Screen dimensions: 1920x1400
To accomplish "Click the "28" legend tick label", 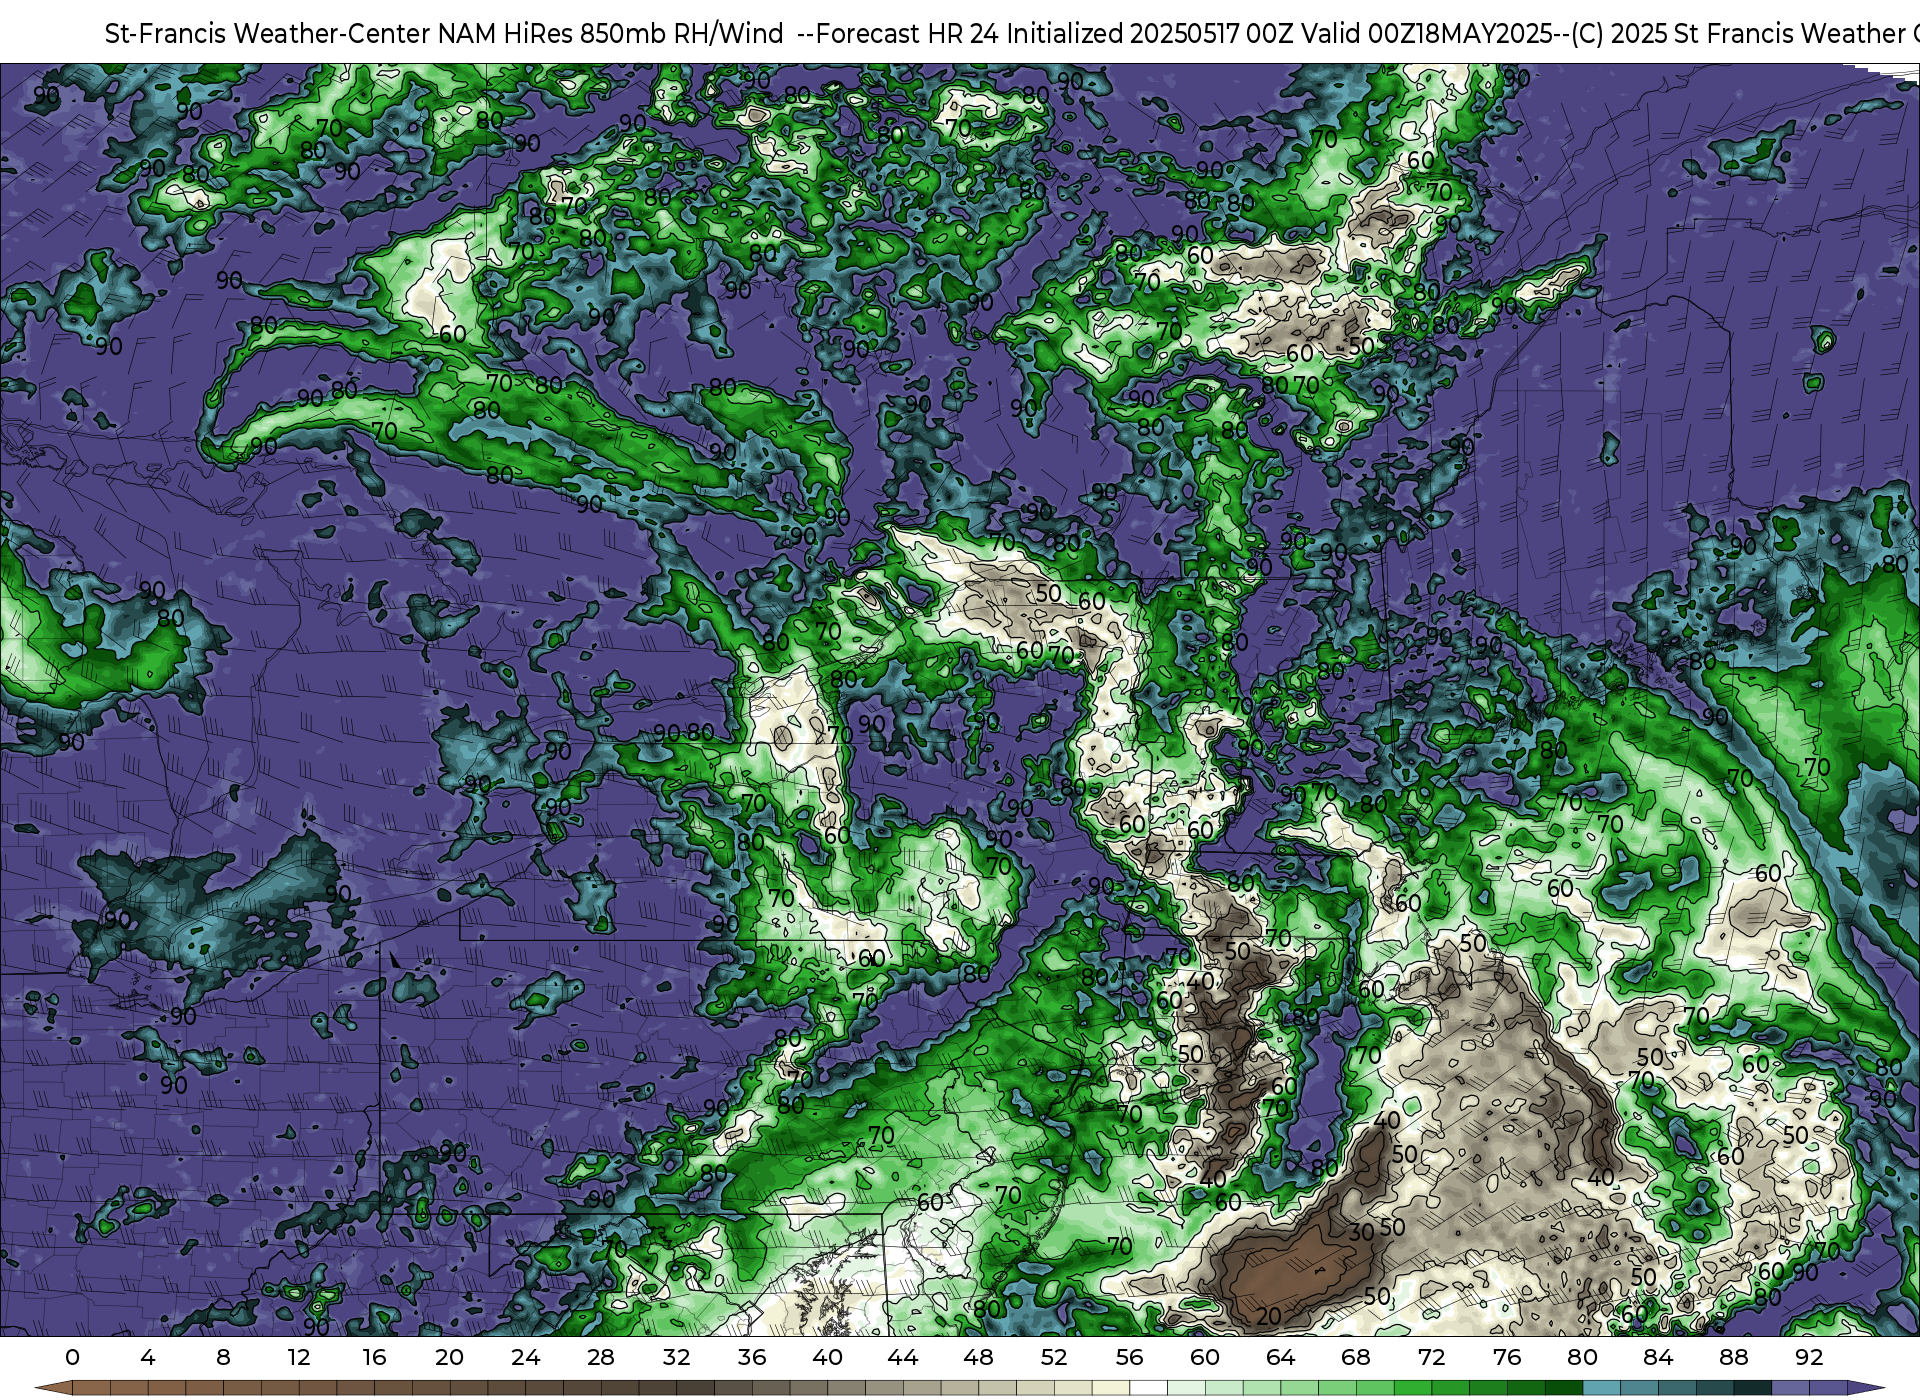I will (601, 1357).
